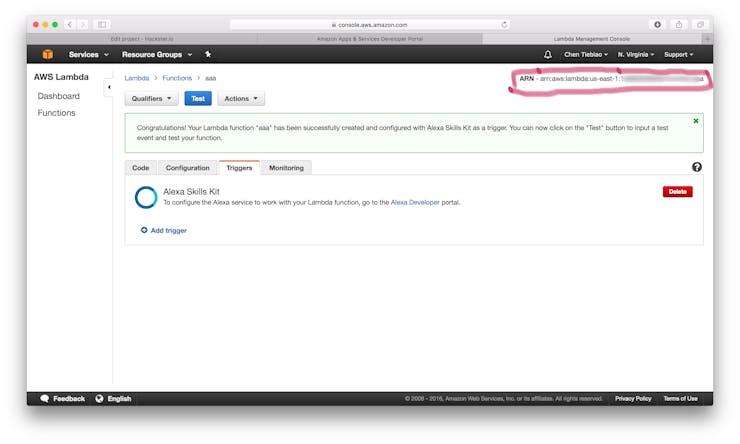Click the Safari back arrow
The width and height of the screenshot is (740, 444).
(70, 25)
